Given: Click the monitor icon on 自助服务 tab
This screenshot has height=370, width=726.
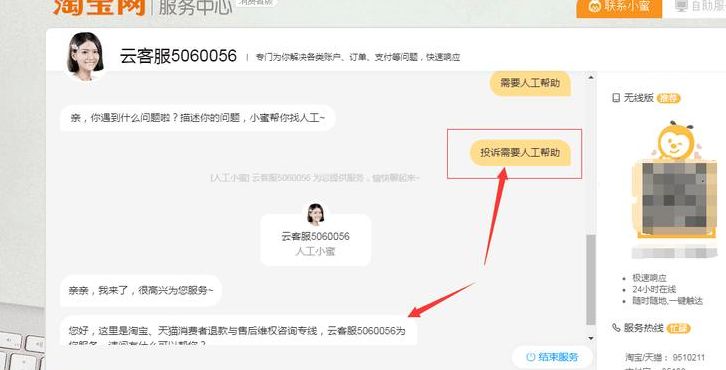Looking at the screenshot, I should pos(682,6).
